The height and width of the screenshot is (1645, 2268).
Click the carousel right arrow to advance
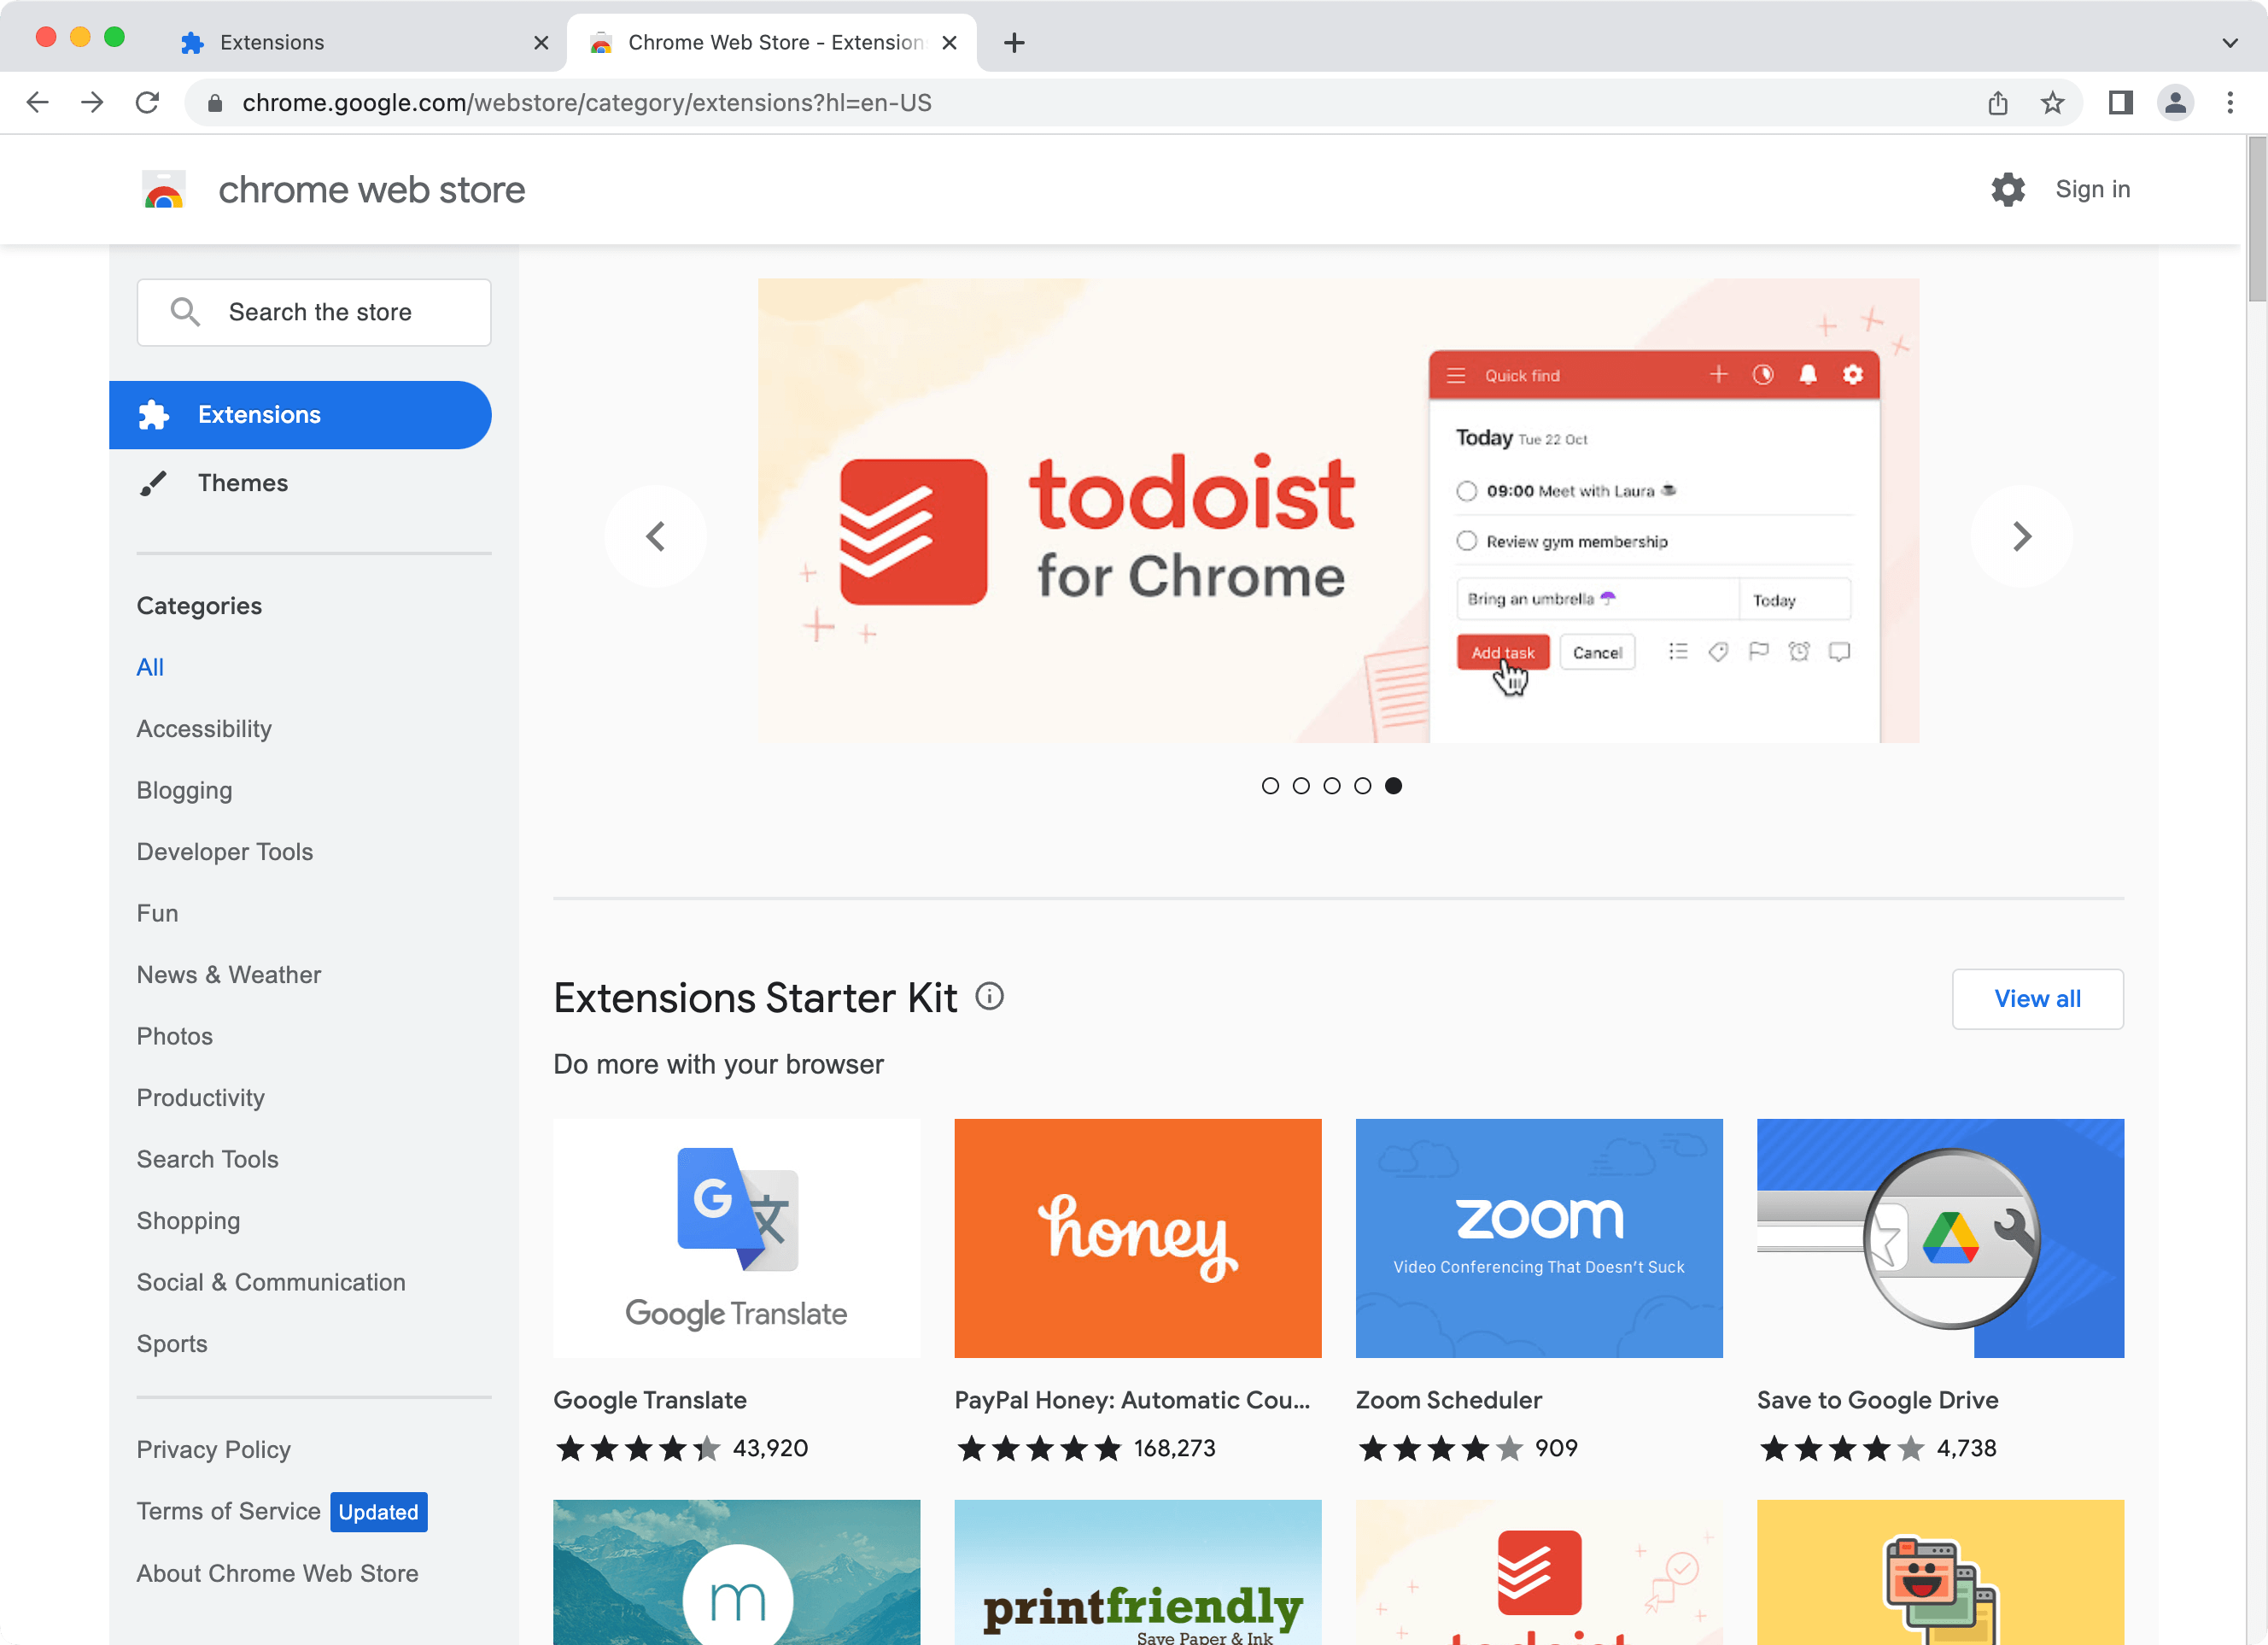tap(2023, 534)
